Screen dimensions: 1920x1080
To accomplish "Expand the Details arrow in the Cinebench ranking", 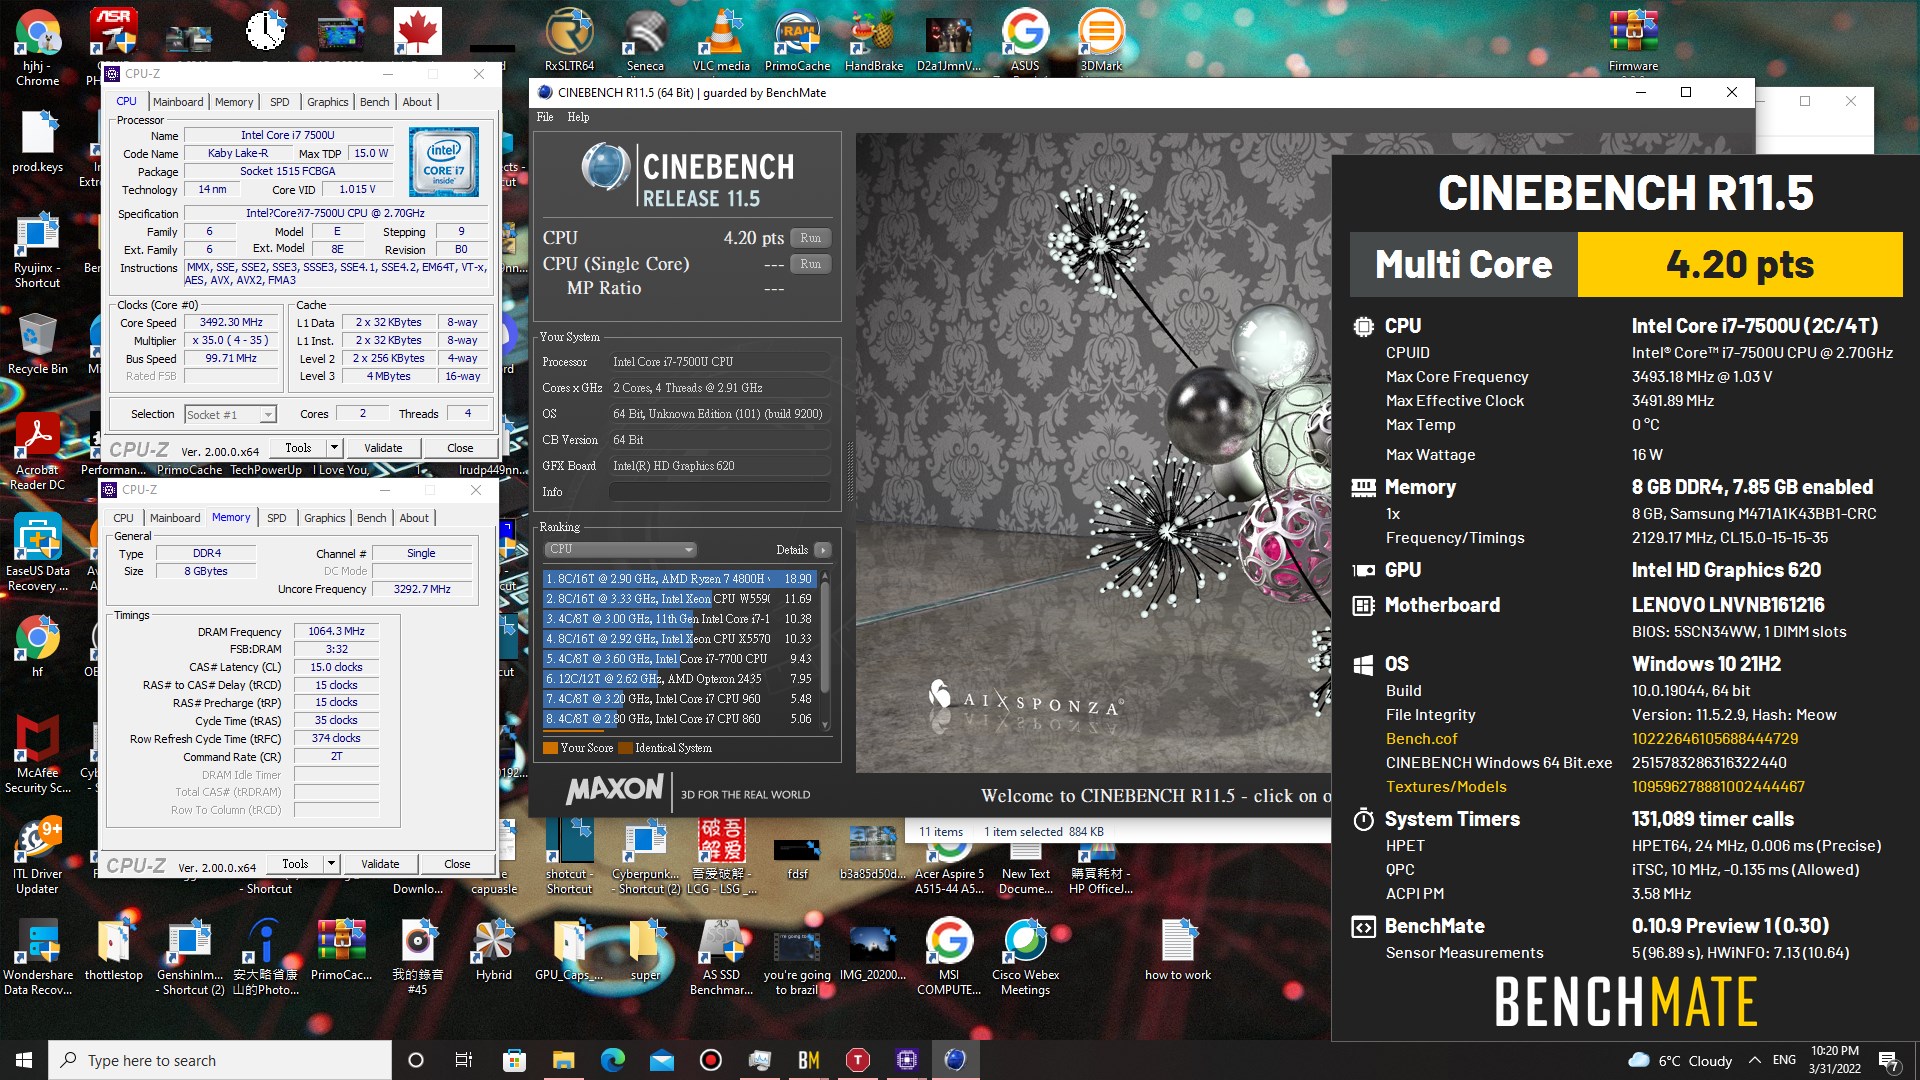I will (822, 550).
